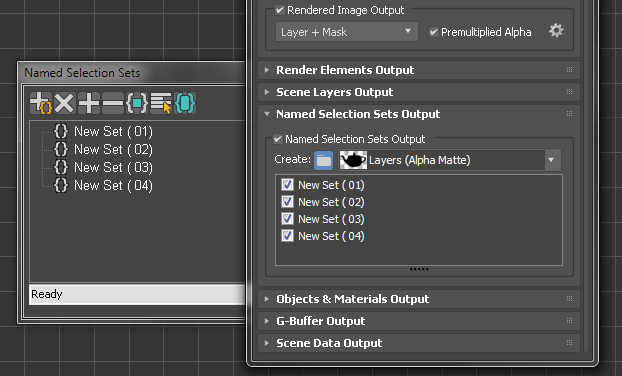Click the Remove (X) set icon
This screenshot has height=376, width=622.
coord(64,103)
